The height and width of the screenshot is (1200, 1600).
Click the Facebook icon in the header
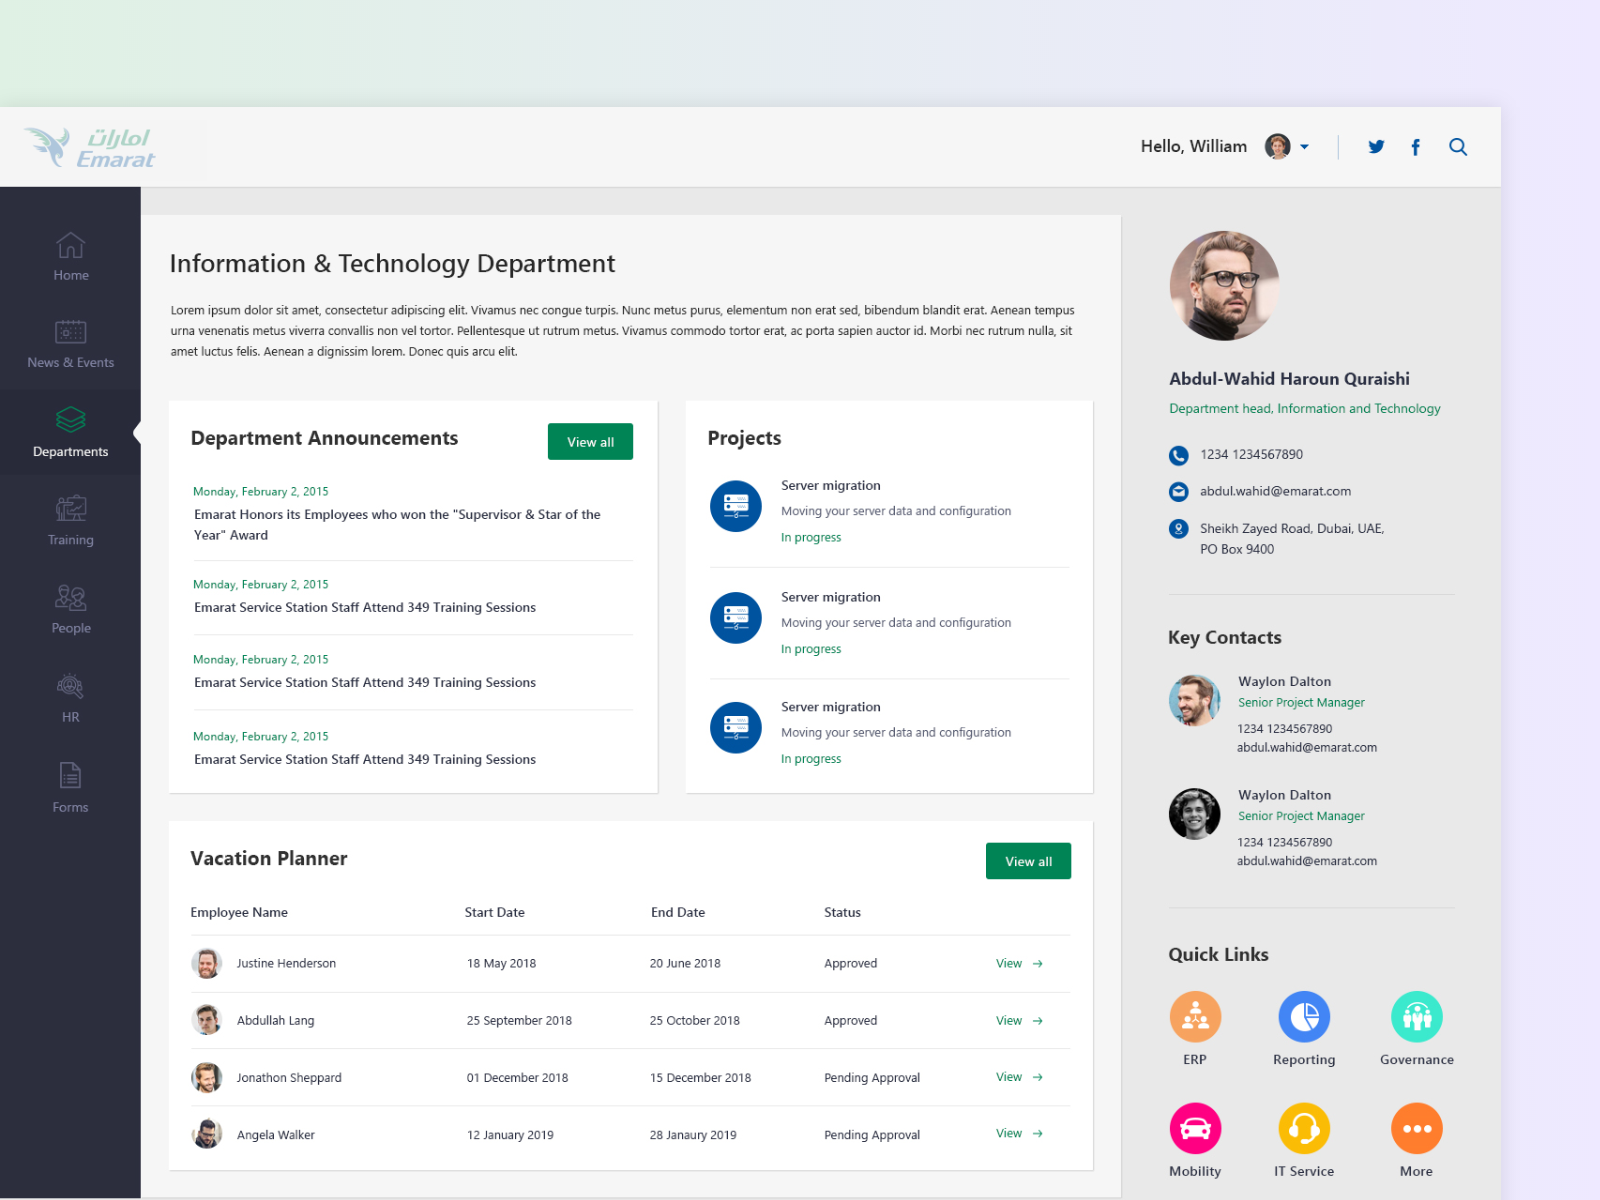pyautogui.click(x=1416, y=146)
